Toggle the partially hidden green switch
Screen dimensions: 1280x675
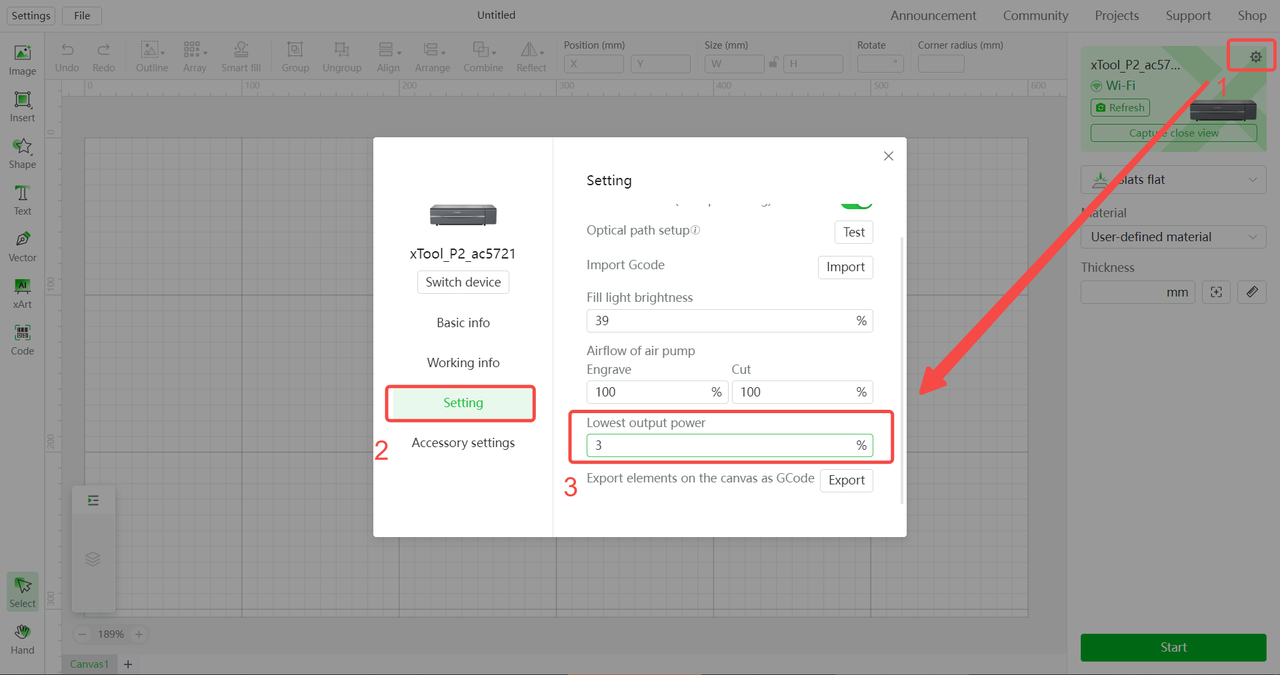(856, 203)
